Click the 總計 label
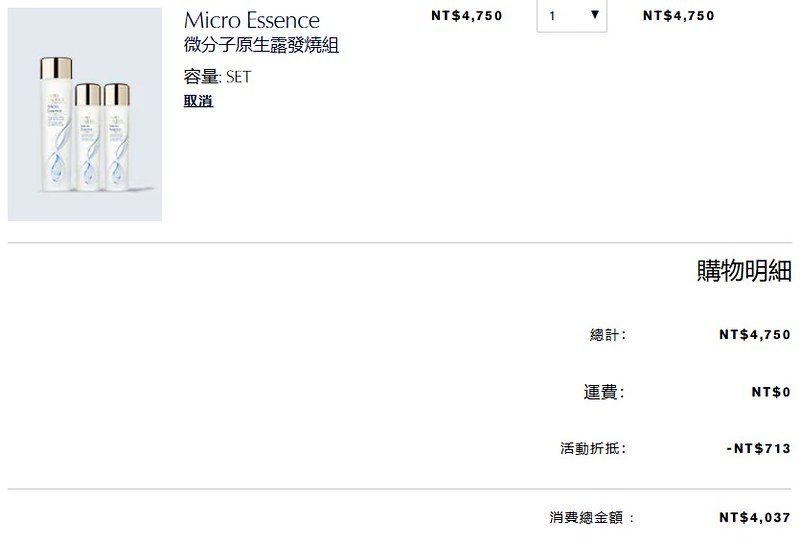The height and width of the screenshot is (544, 800). [x=607, y=335]
